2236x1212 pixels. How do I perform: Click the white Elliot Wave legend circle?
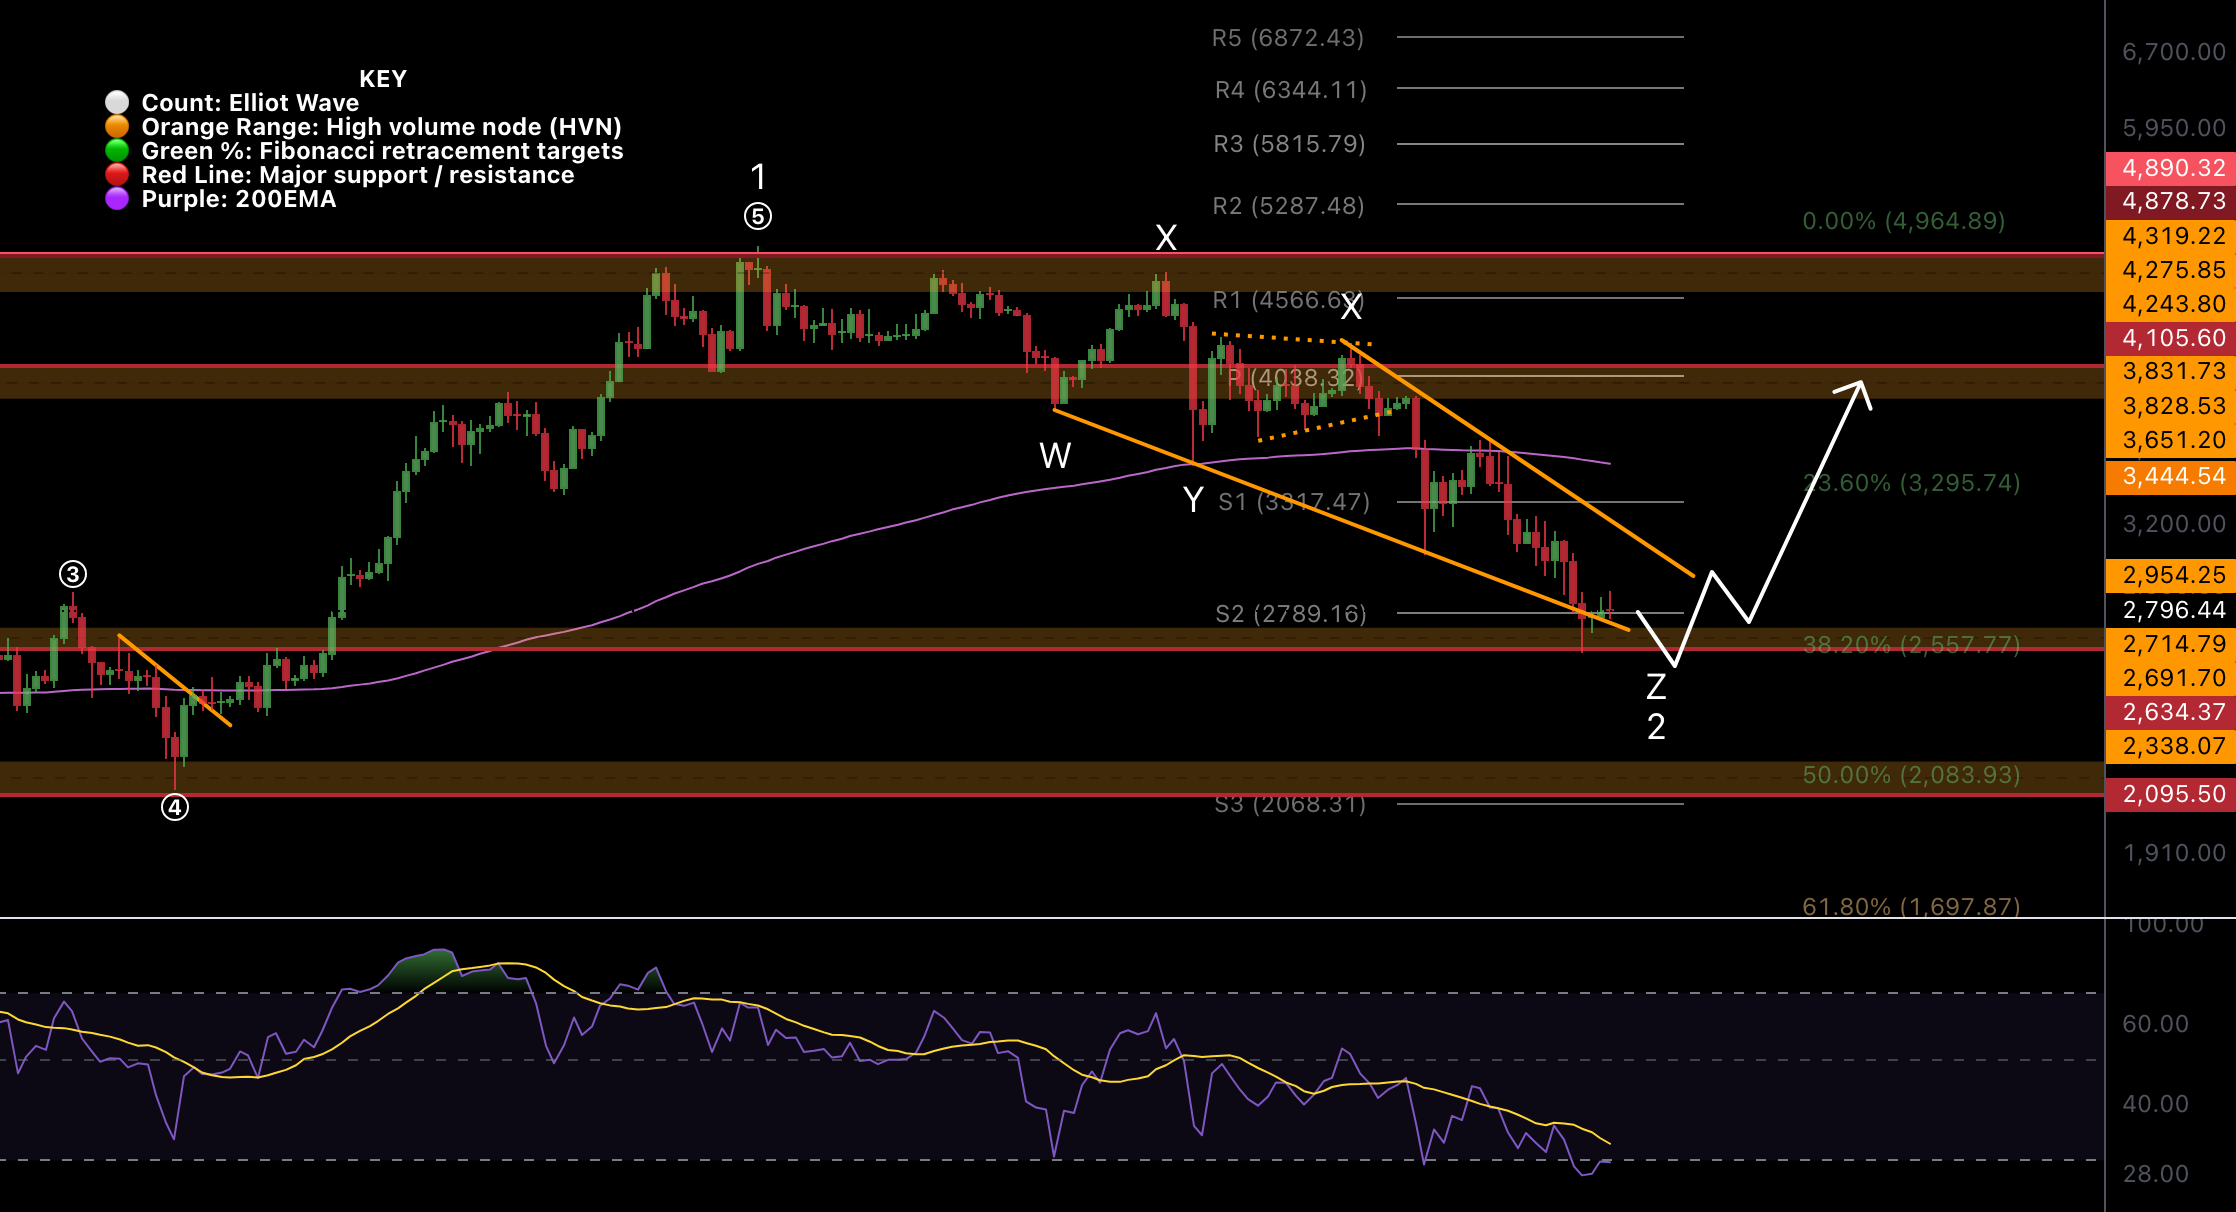click(x=117, y=102)
